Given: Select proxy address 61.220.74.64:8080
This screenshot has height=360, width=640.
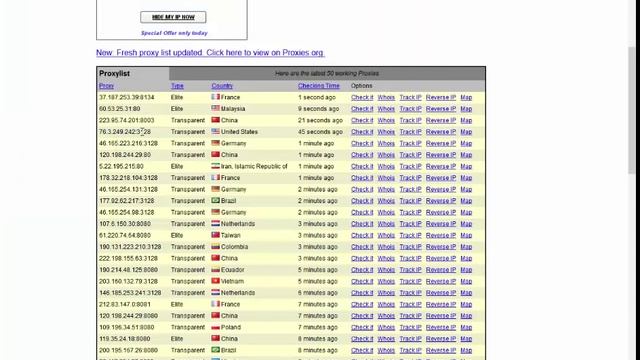Looking at the screenshot, I should (x=124, y=236).
